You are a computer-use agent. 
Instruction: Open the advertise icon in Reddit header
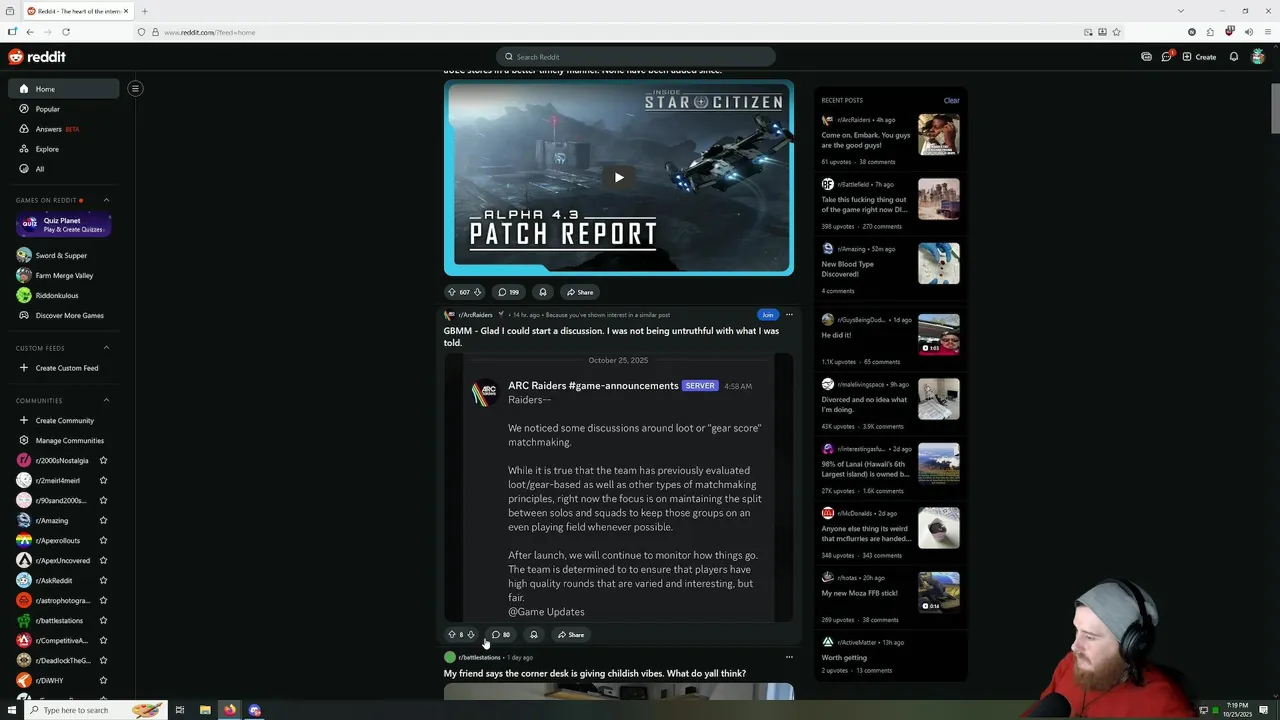click(x=1146, y=57)
